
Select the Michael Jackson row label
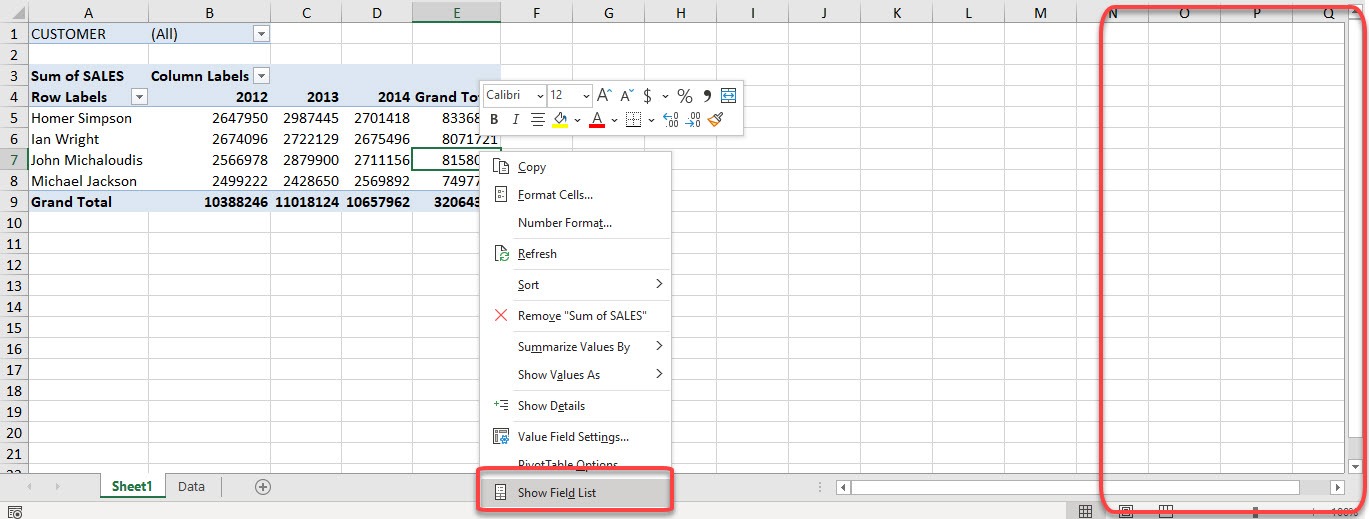coord(89,181)
